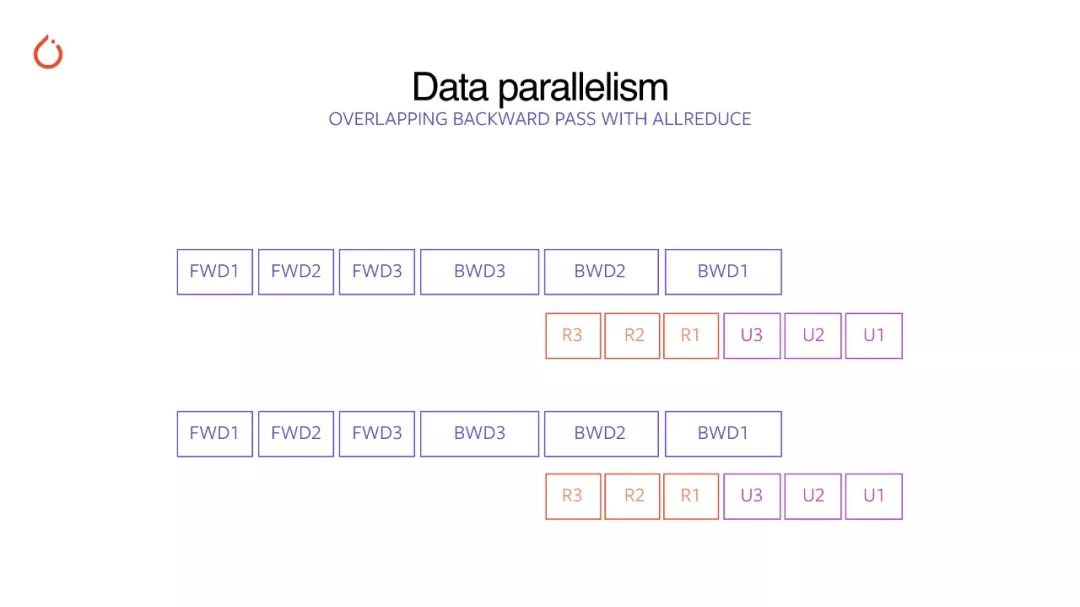The image size is (1080, 607).
Task: Select the Data parallelism slide title
Action: click(x=540, y=88)
